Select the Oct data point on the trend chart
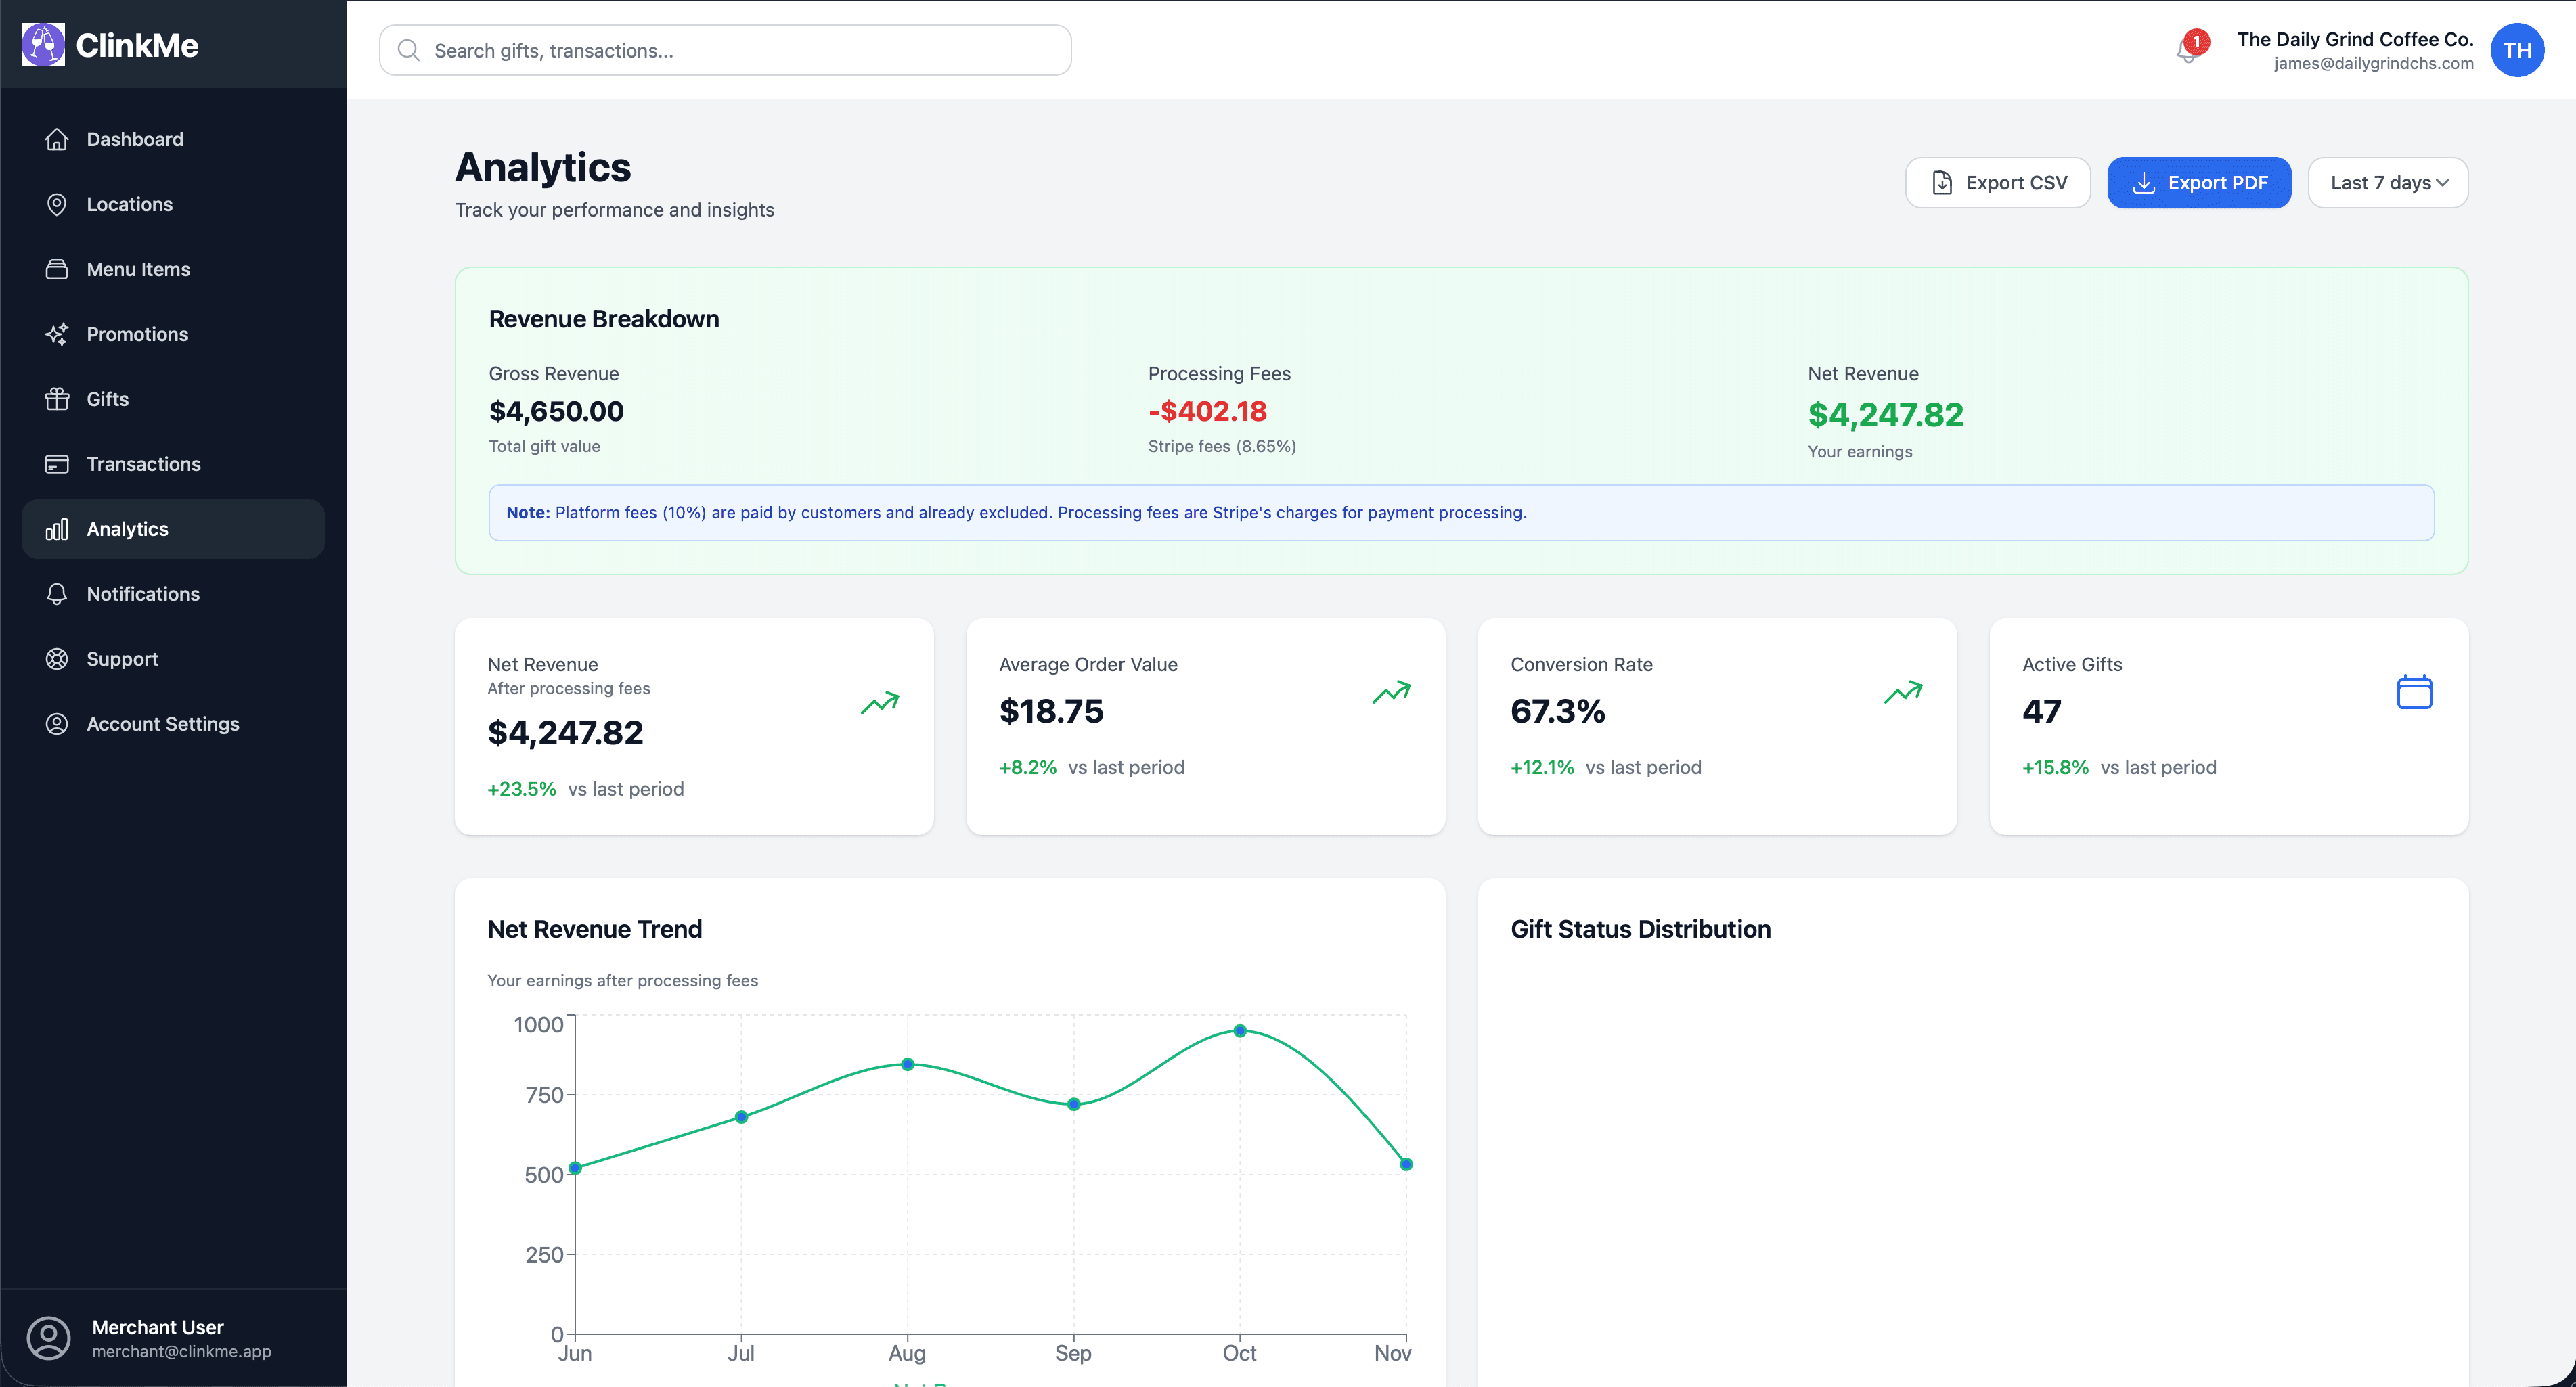This screenshot has height=1387, width=2576. (1240, 1030)
